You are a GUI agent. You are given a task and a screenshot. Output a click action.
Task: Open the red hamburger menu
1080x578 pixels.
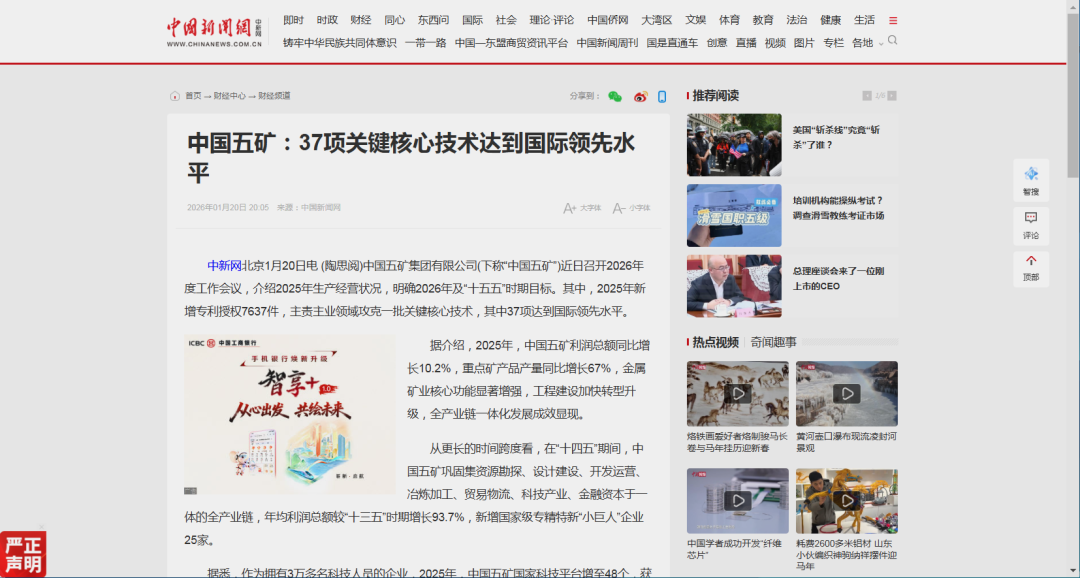tap(893, 19)
